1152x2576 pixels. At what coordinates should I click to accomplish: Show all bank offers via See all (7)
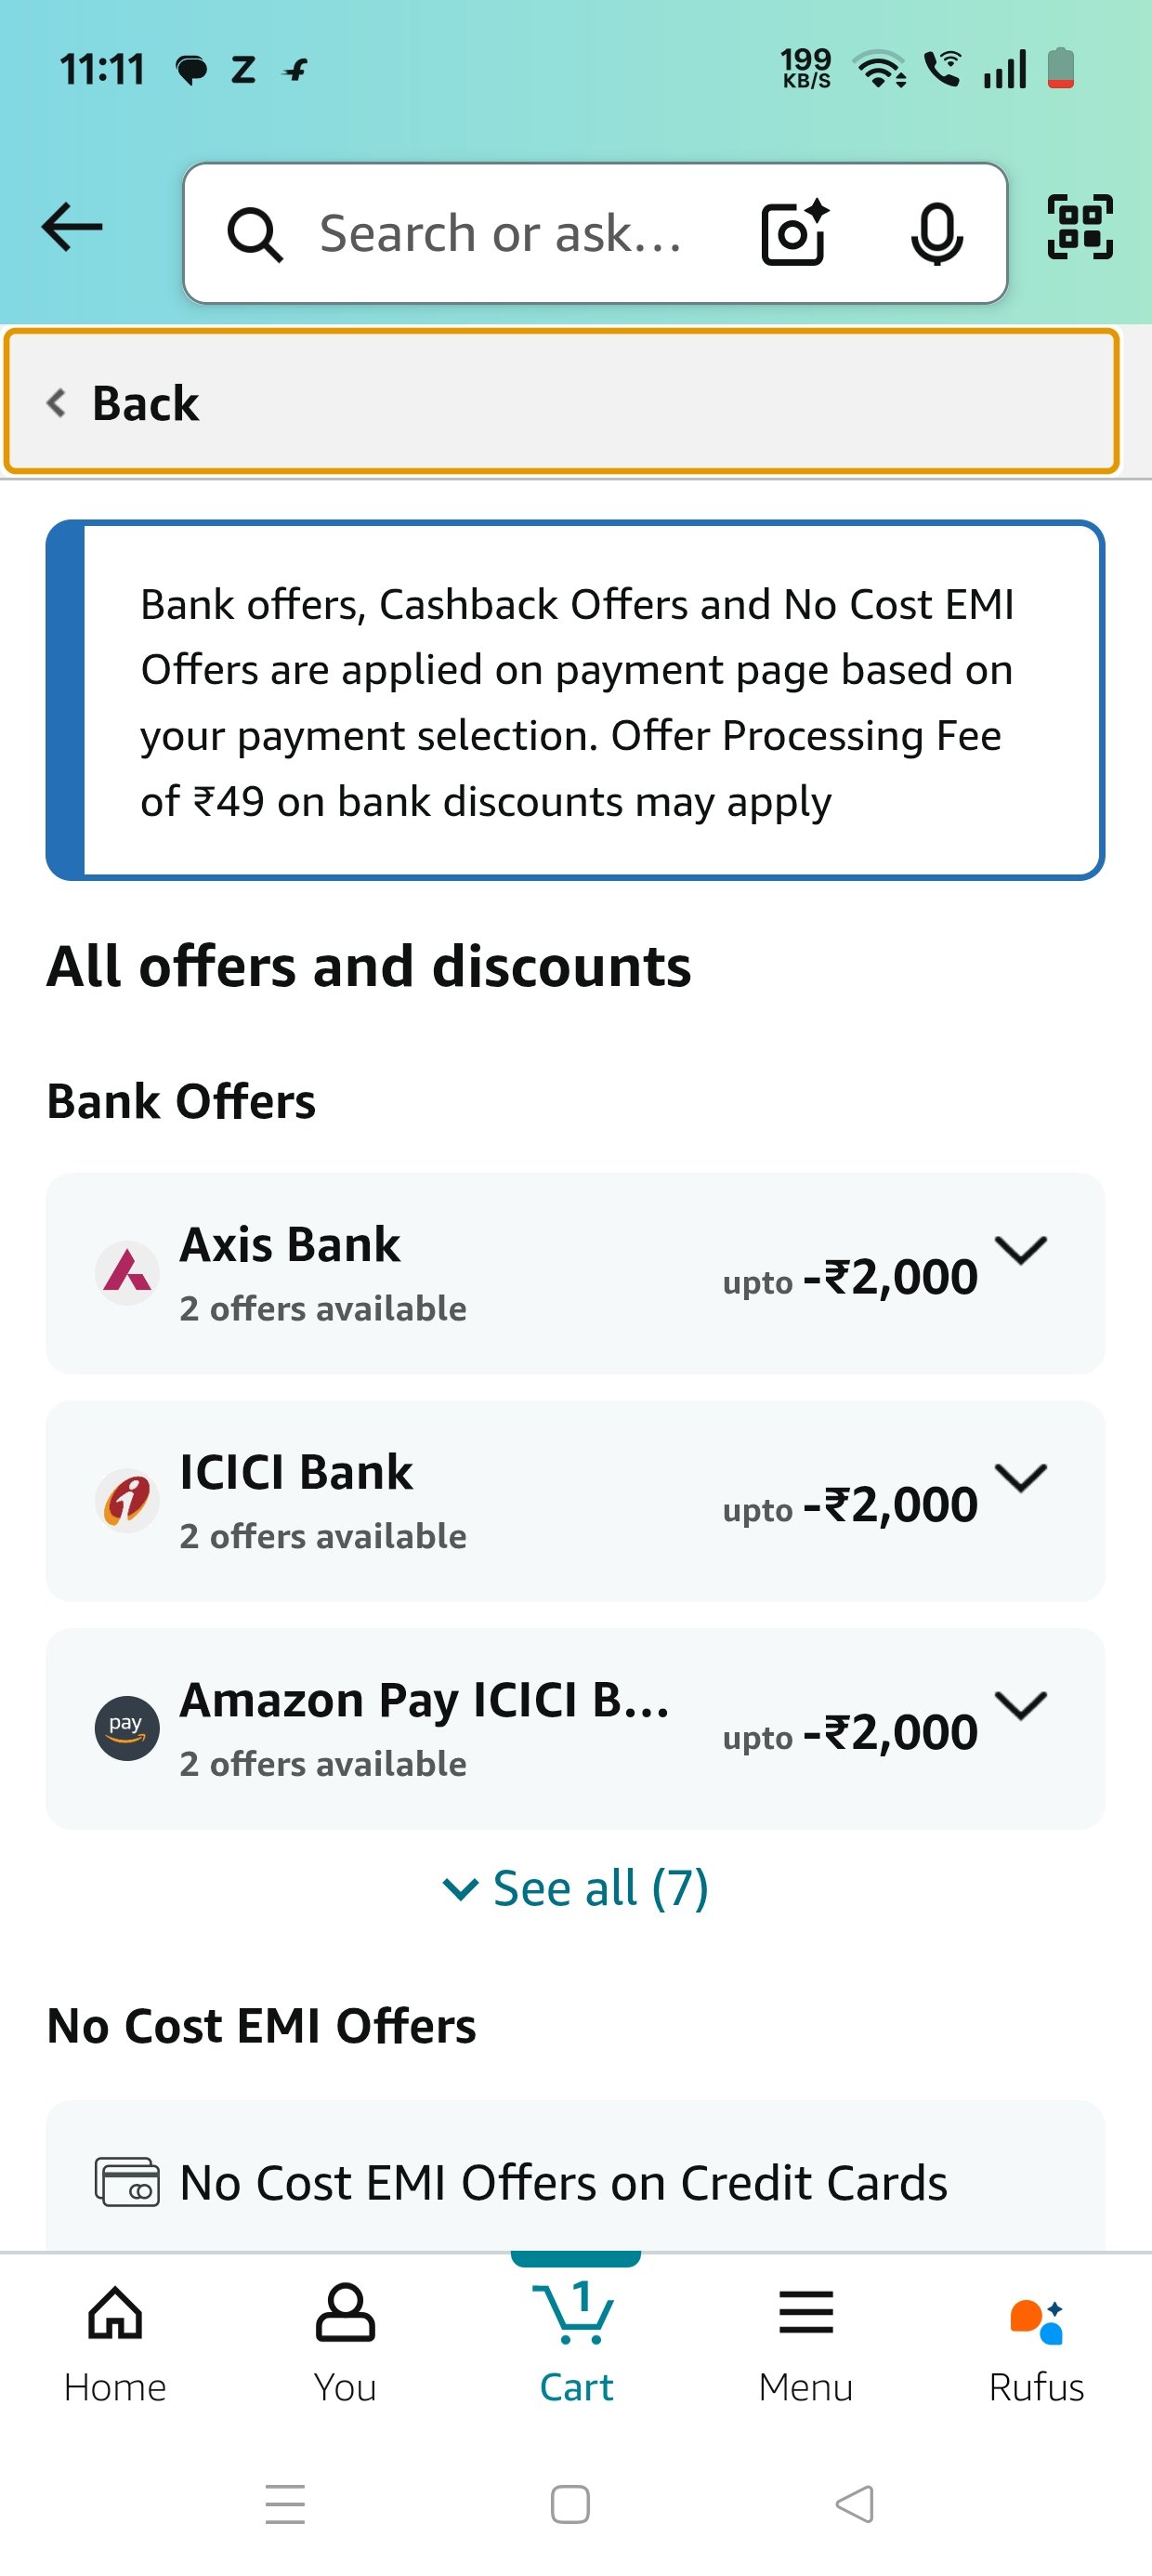tap(576, 1888)
